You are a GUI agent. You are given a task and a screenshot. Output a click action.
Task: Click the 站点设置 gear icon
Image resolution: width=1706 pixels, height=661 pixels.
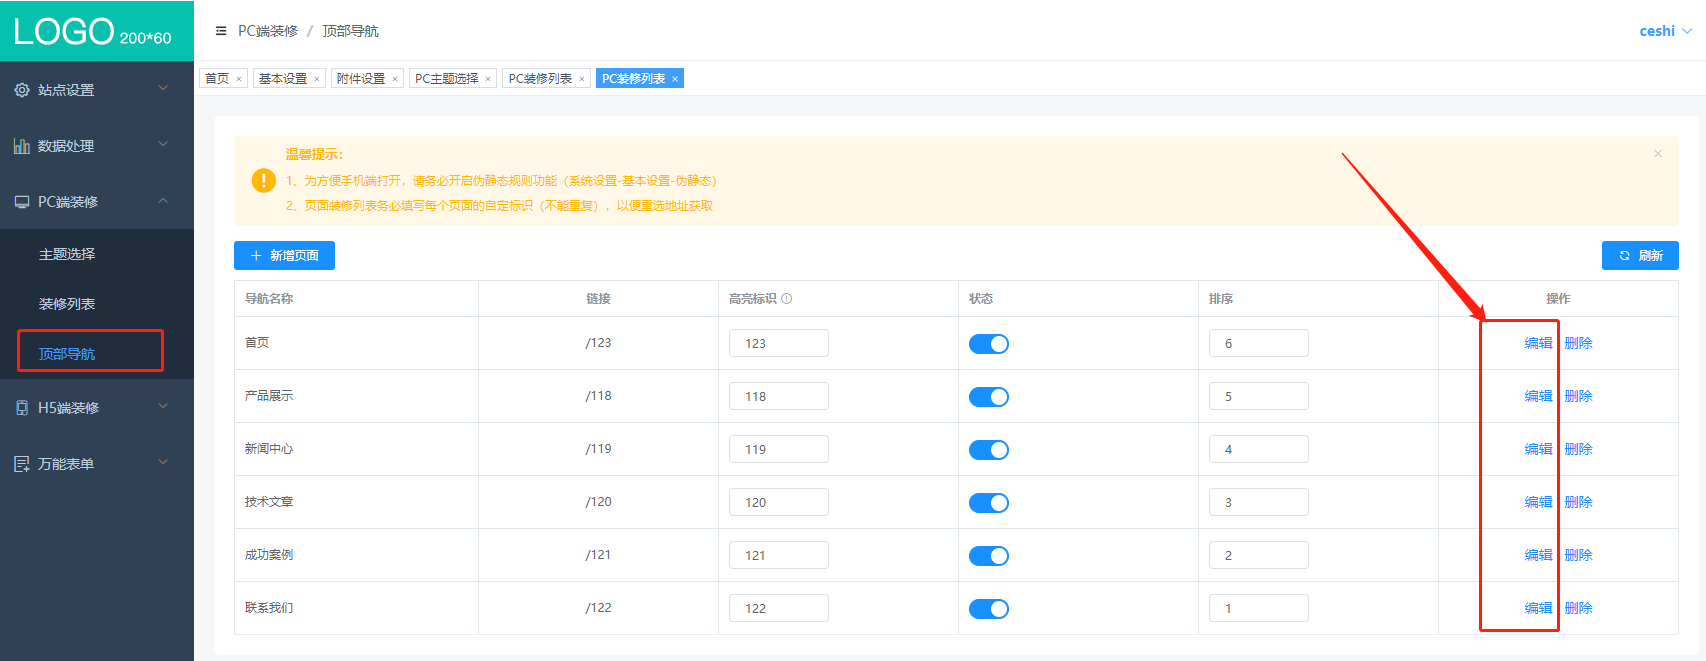click(22, 90)
